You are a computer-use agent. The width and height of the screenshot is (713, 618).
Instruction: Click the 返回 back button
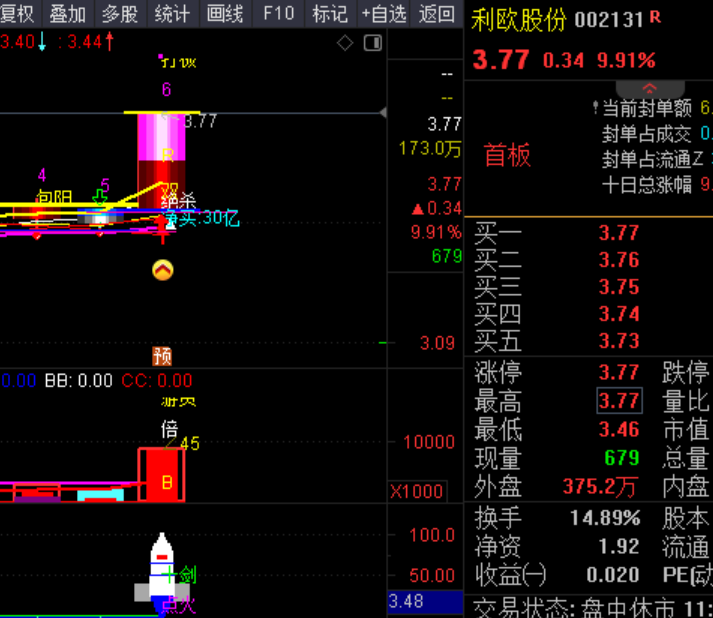point(437,14)
